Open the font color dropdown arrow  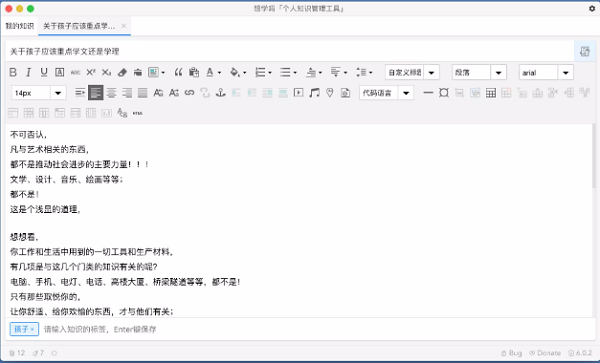pos(219,72)
